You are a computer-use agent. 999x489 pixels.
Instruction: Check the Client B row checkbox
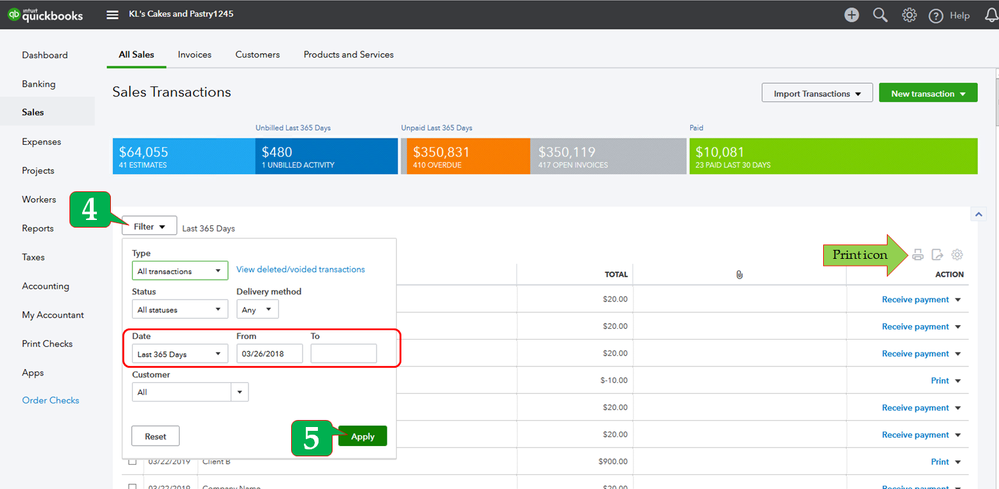132,462
